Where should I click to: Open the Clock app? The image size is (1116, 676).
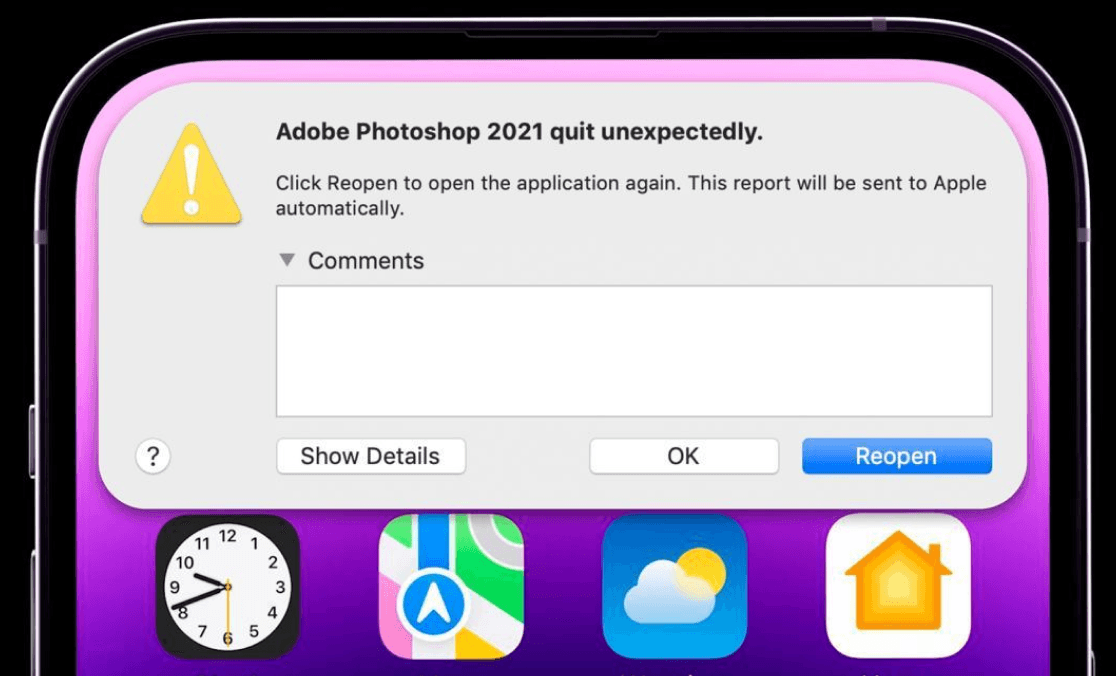227,586
